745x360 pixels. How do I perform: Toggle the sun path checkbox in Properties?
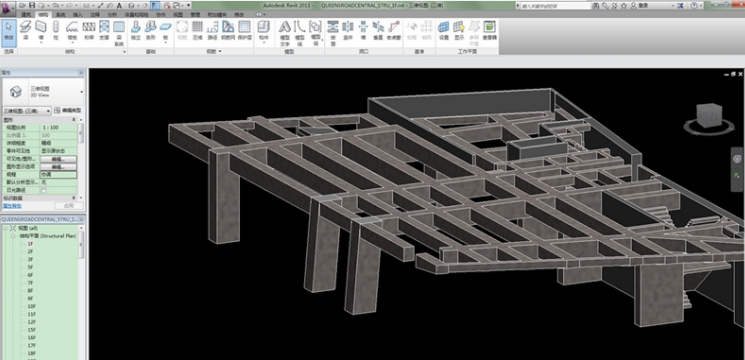pyautogui.click(x=44, y=190)
